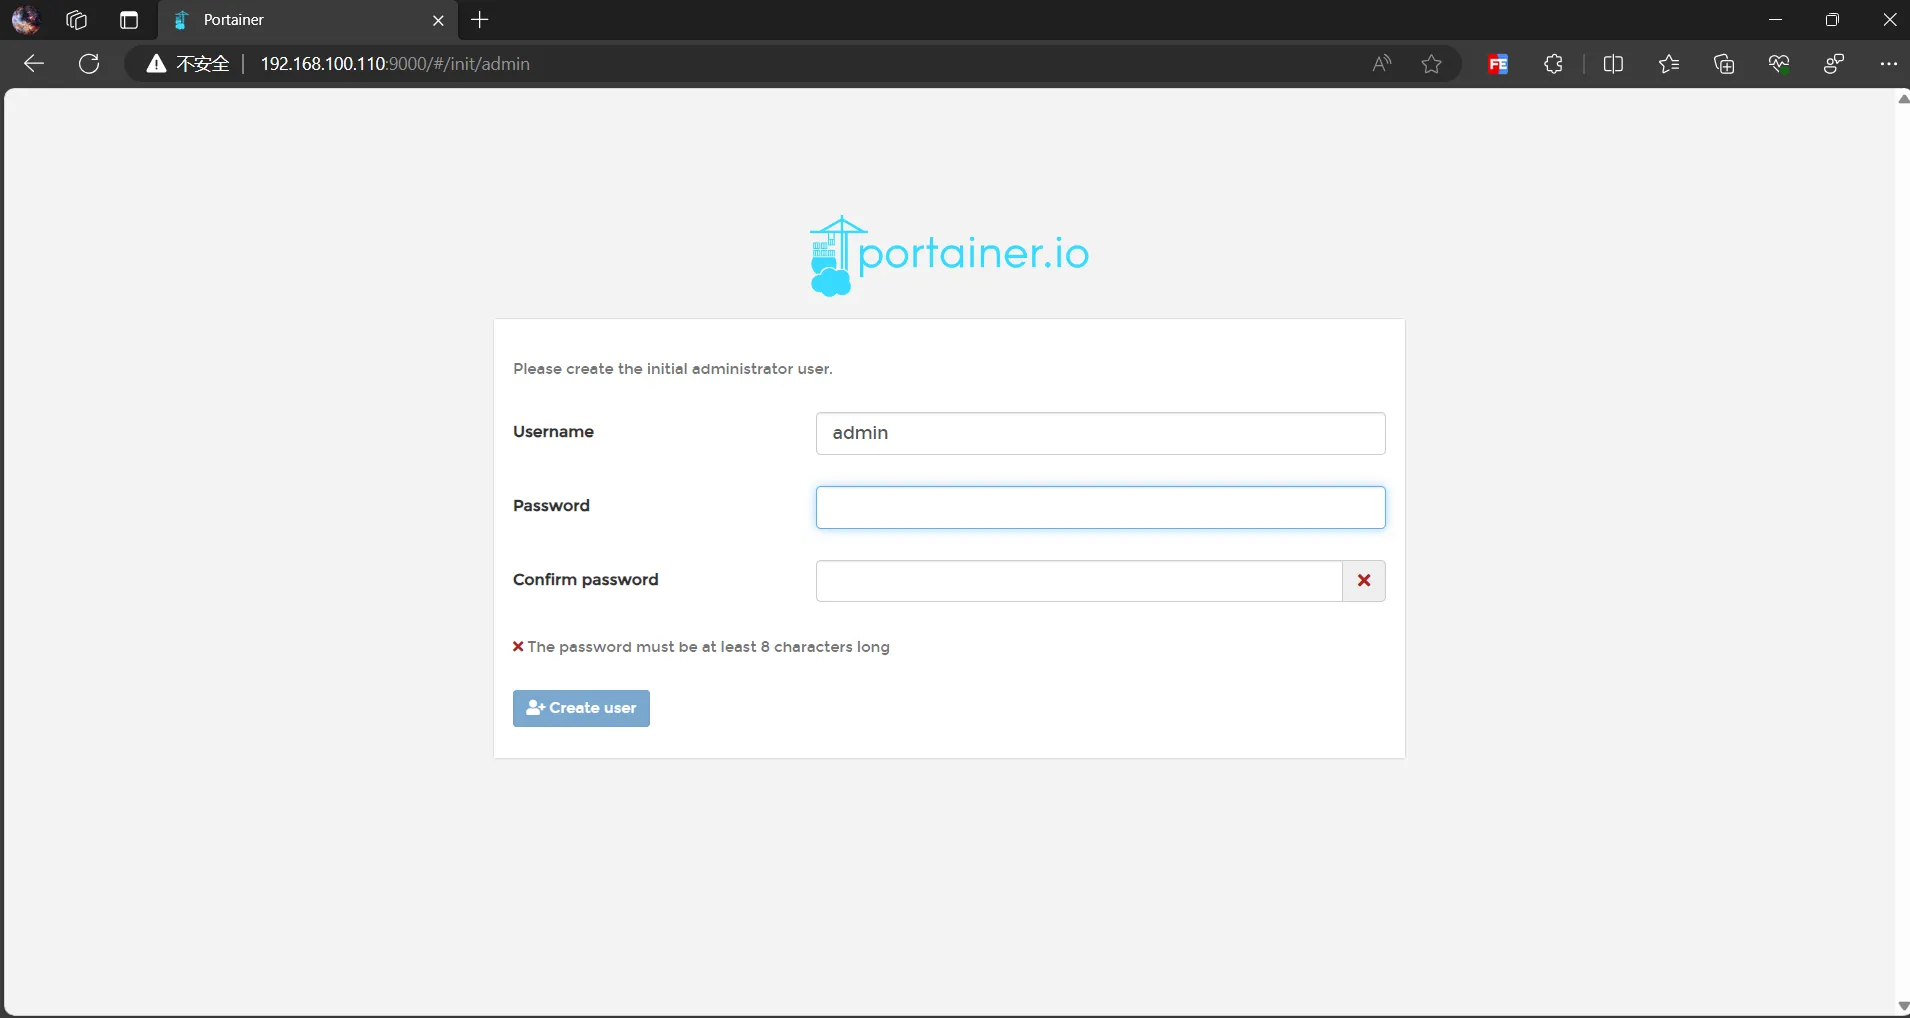The width and height of the screenshot is (1910, 1018).
Task: Click the address bar URL
Action: click(395, 64)
